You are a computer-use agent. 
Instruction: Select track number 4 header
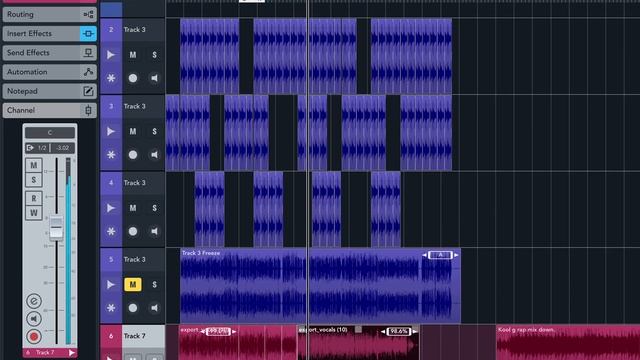144,183
